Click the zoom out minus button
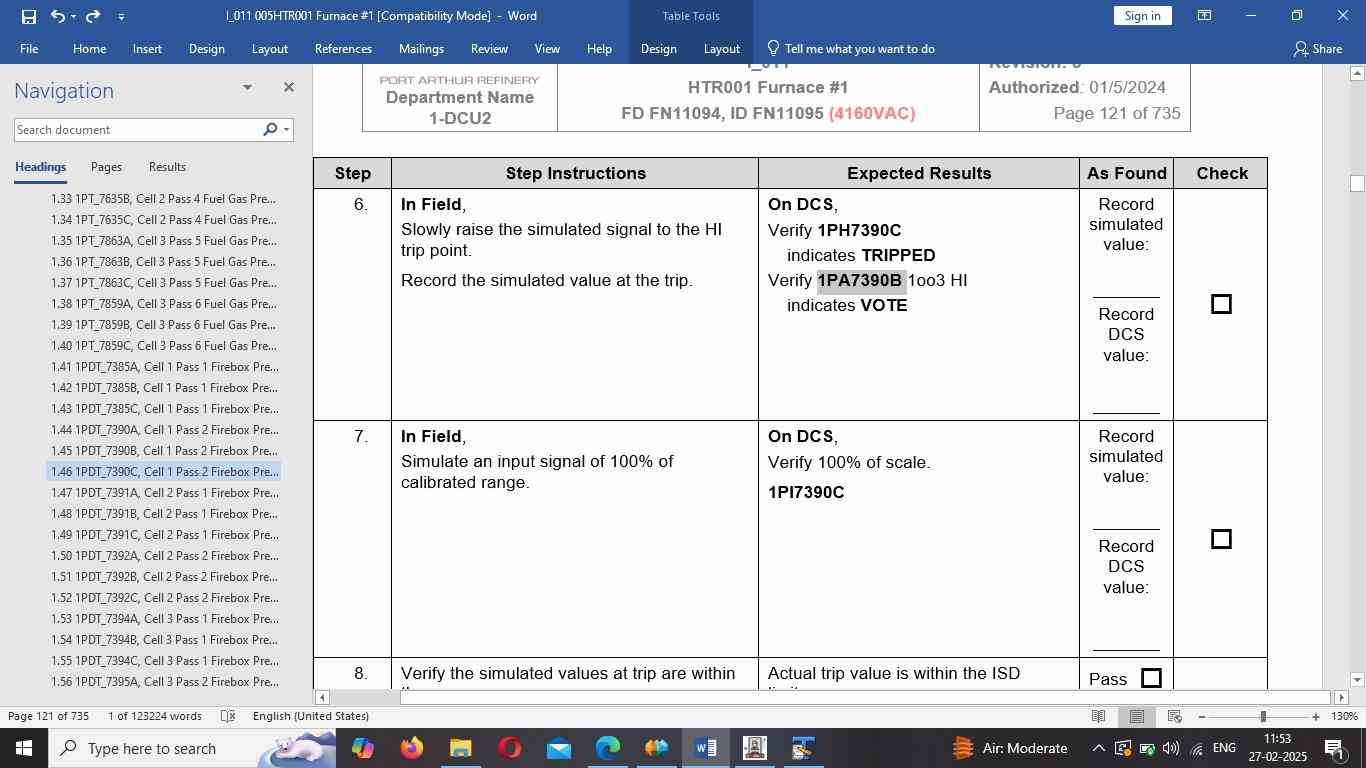This screenshot has height=768, width=1366. pyautogui.click(x=1201, y=716)
